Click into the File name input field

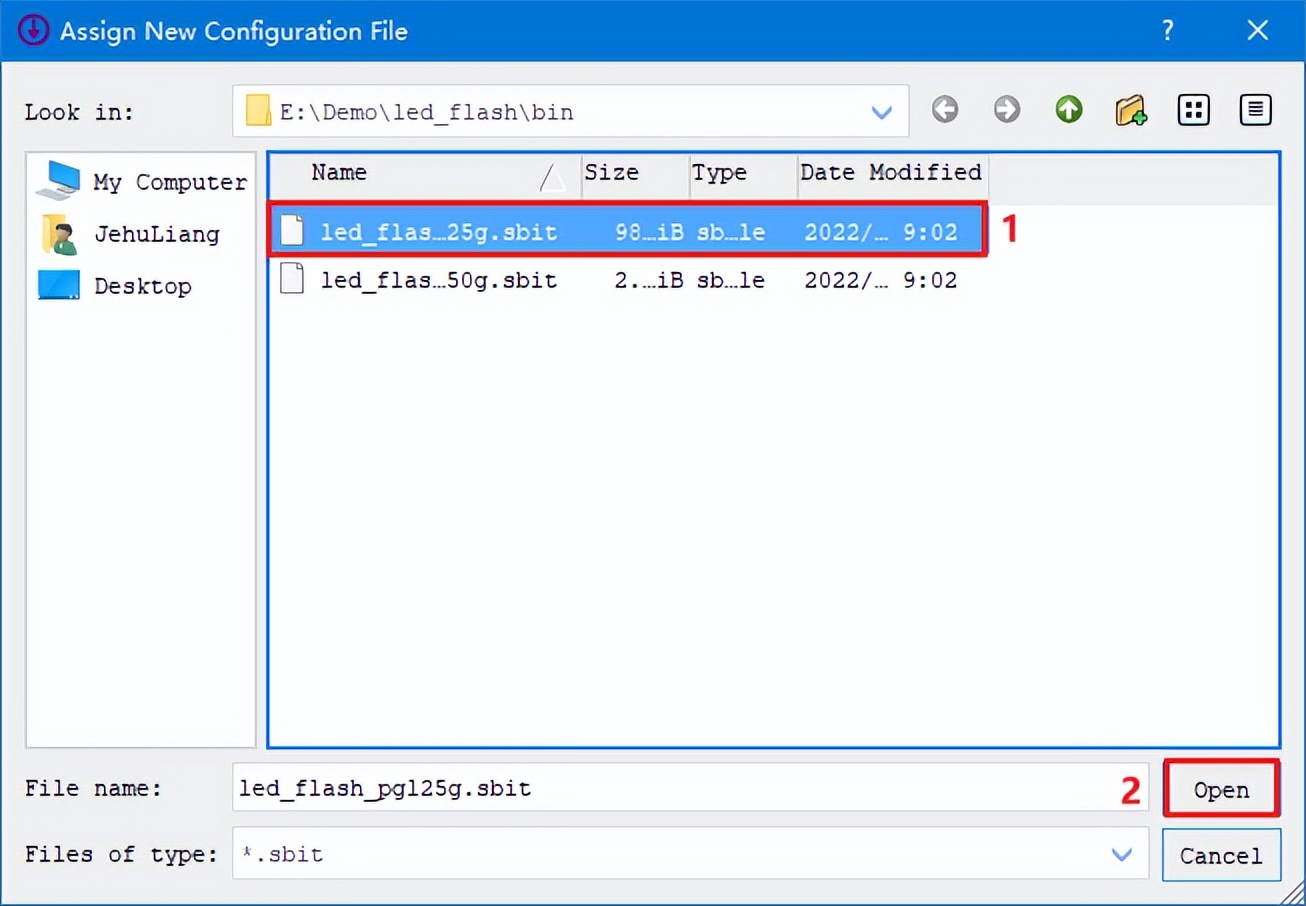point(690,788)
